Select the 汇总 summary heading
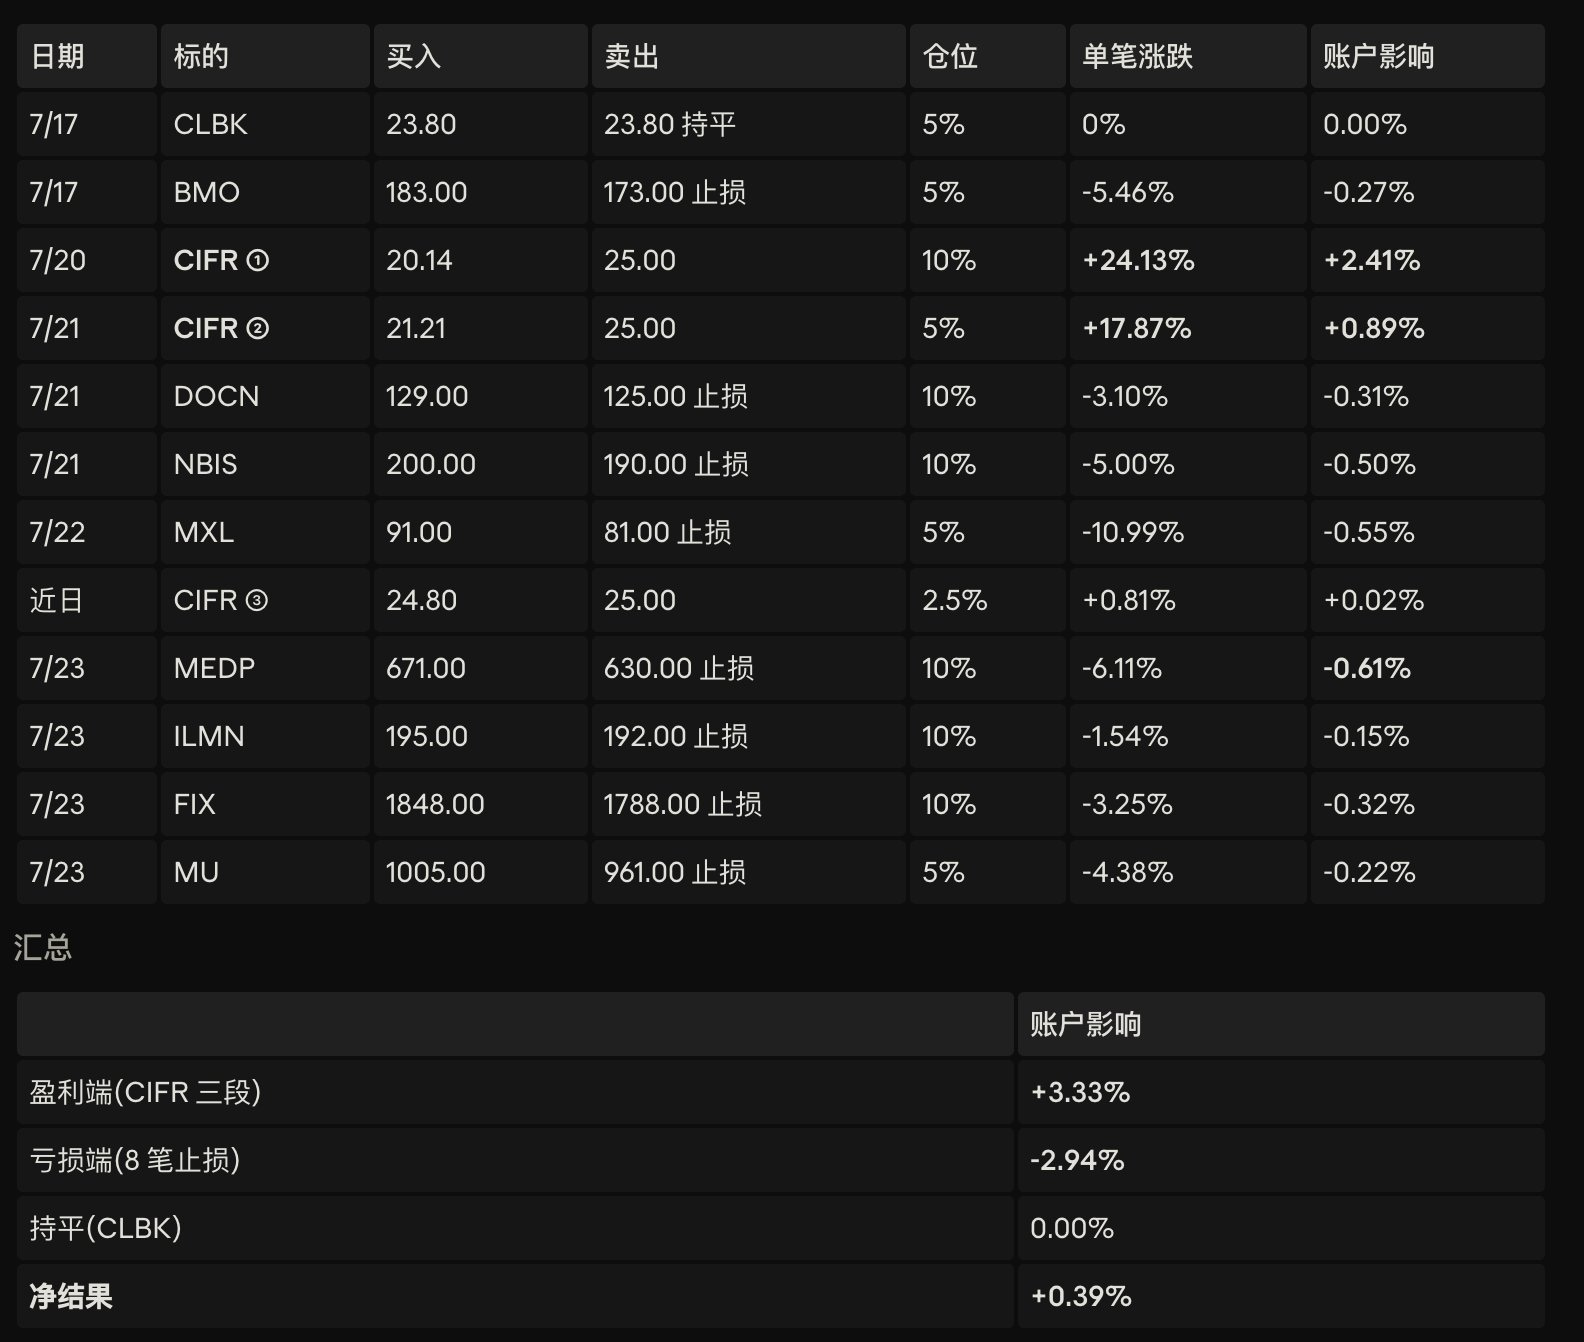This screenshot has width=1584, height=1342. [43, 947]
